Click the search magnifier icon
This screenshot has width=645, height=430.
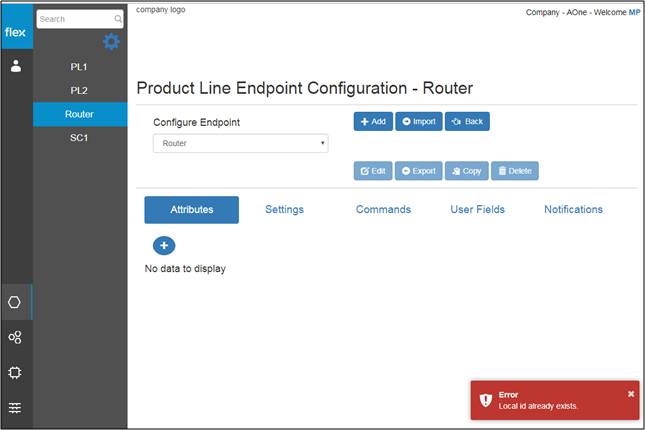(x=118, y=19)
